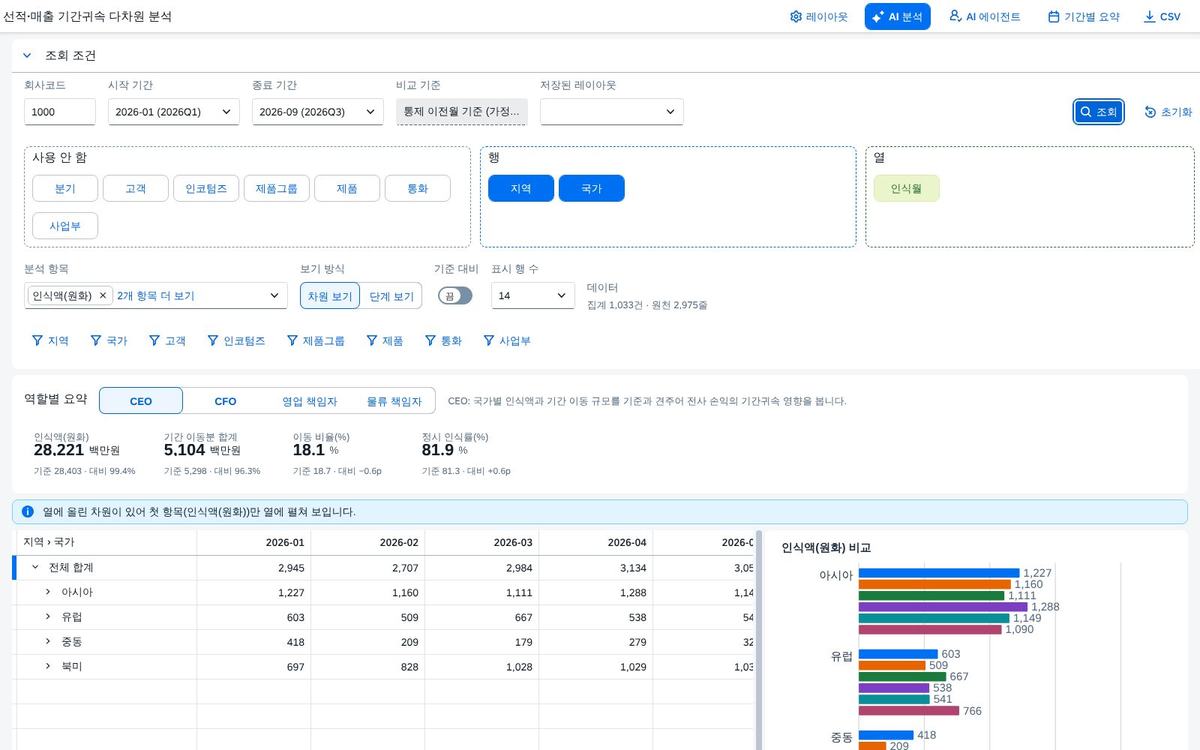Switch to the CFO role tab
This screenshot has width=1200, height=750.
pos(226,401)
